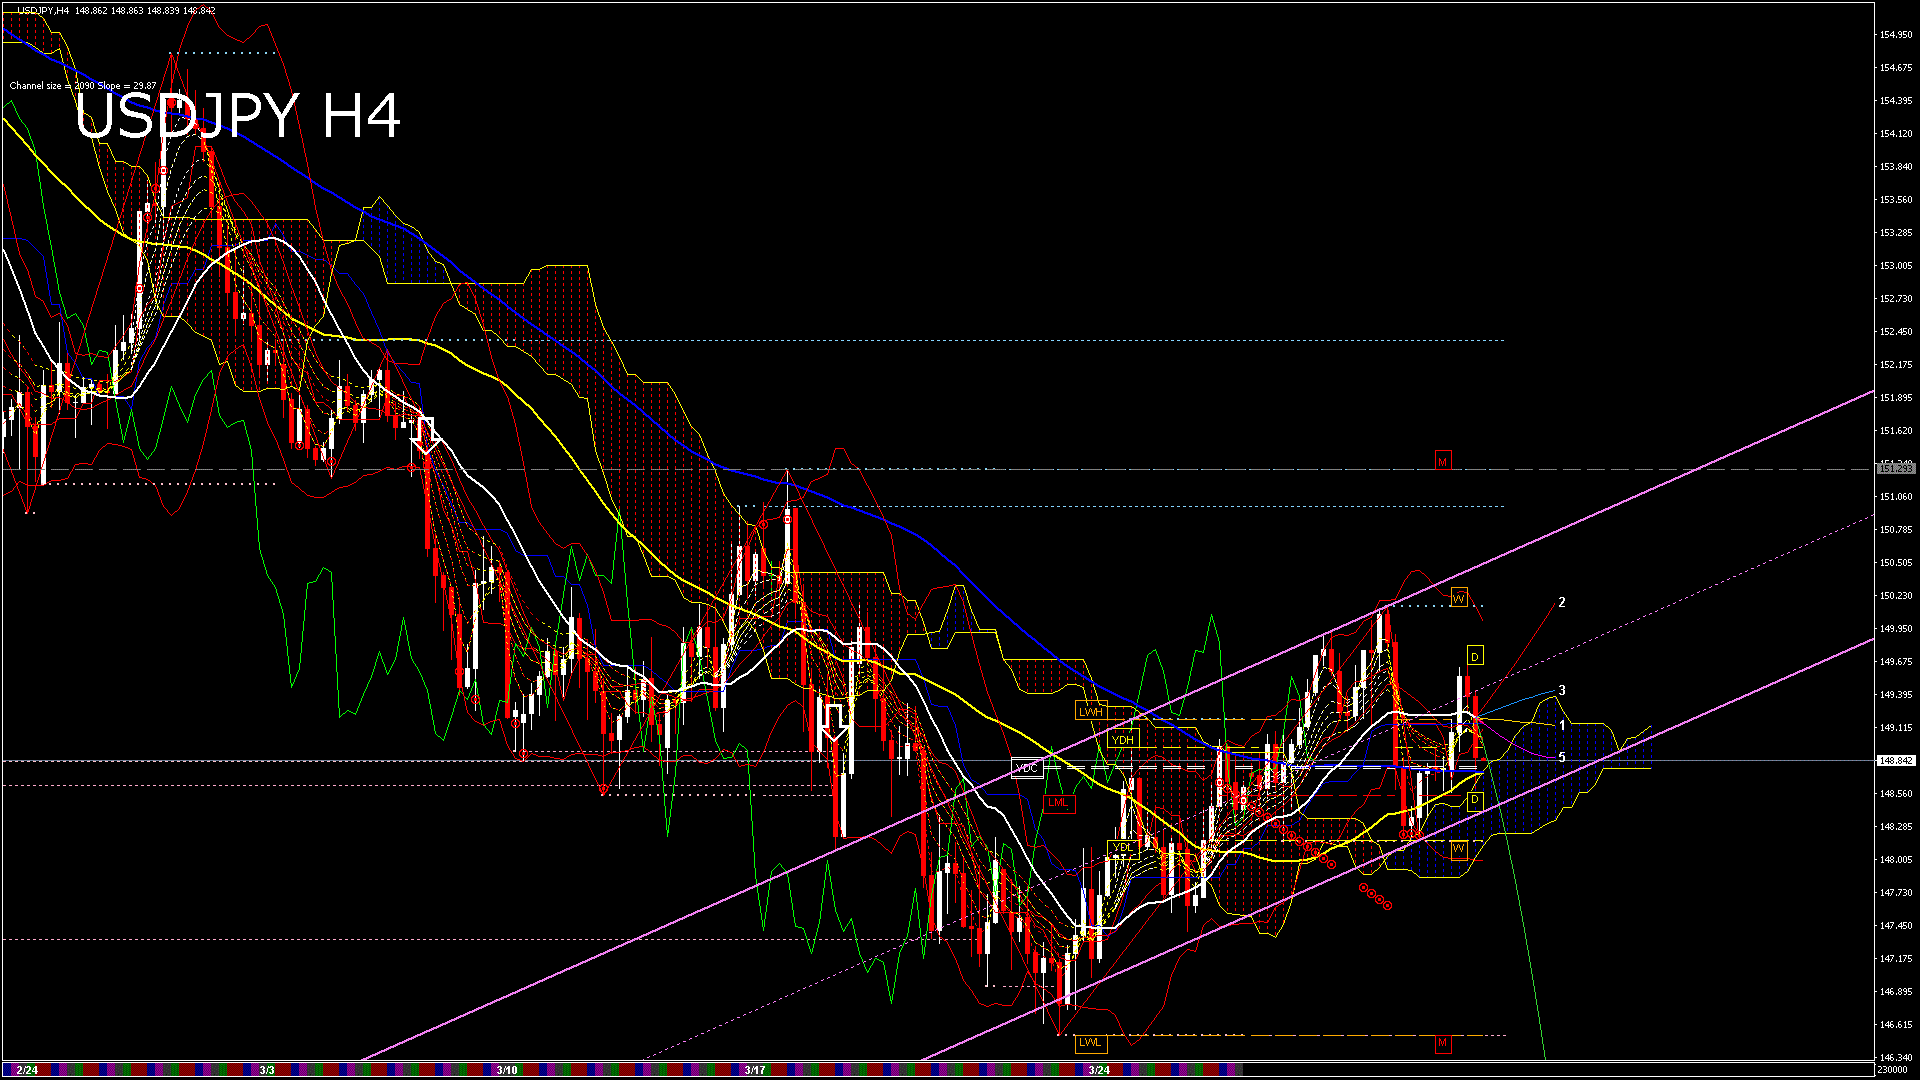Click the 2/24 date label on time axis

(27, 1070)
